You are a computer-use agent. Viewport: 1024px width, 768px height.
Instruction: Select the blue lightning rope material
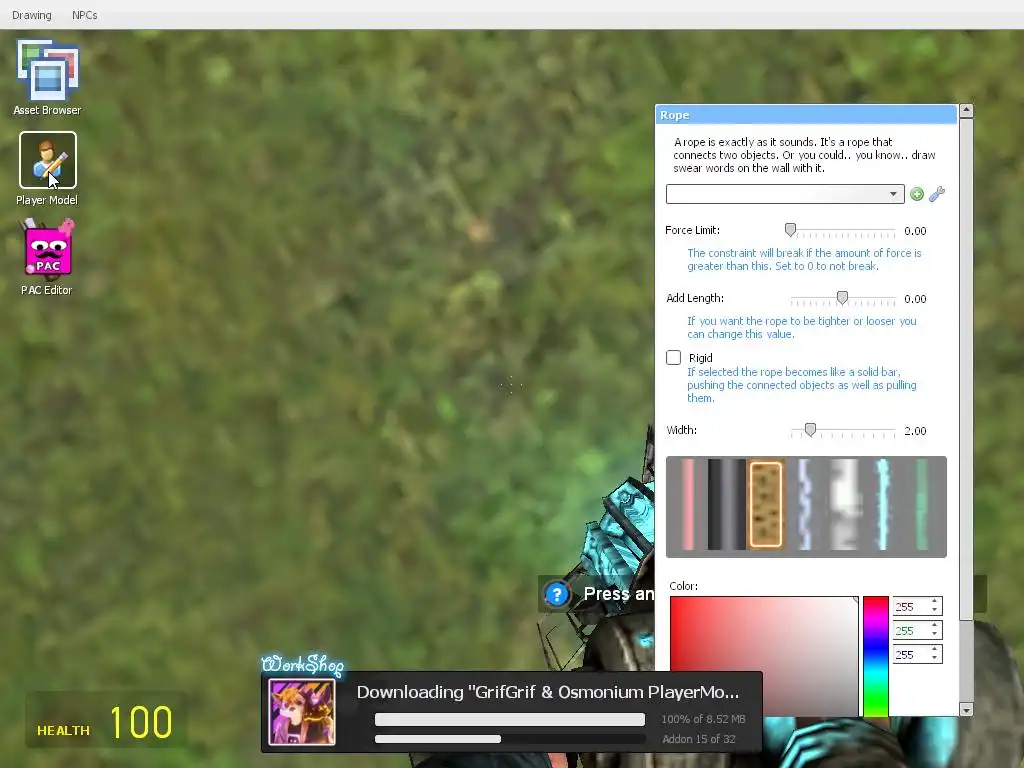[805, 504]
